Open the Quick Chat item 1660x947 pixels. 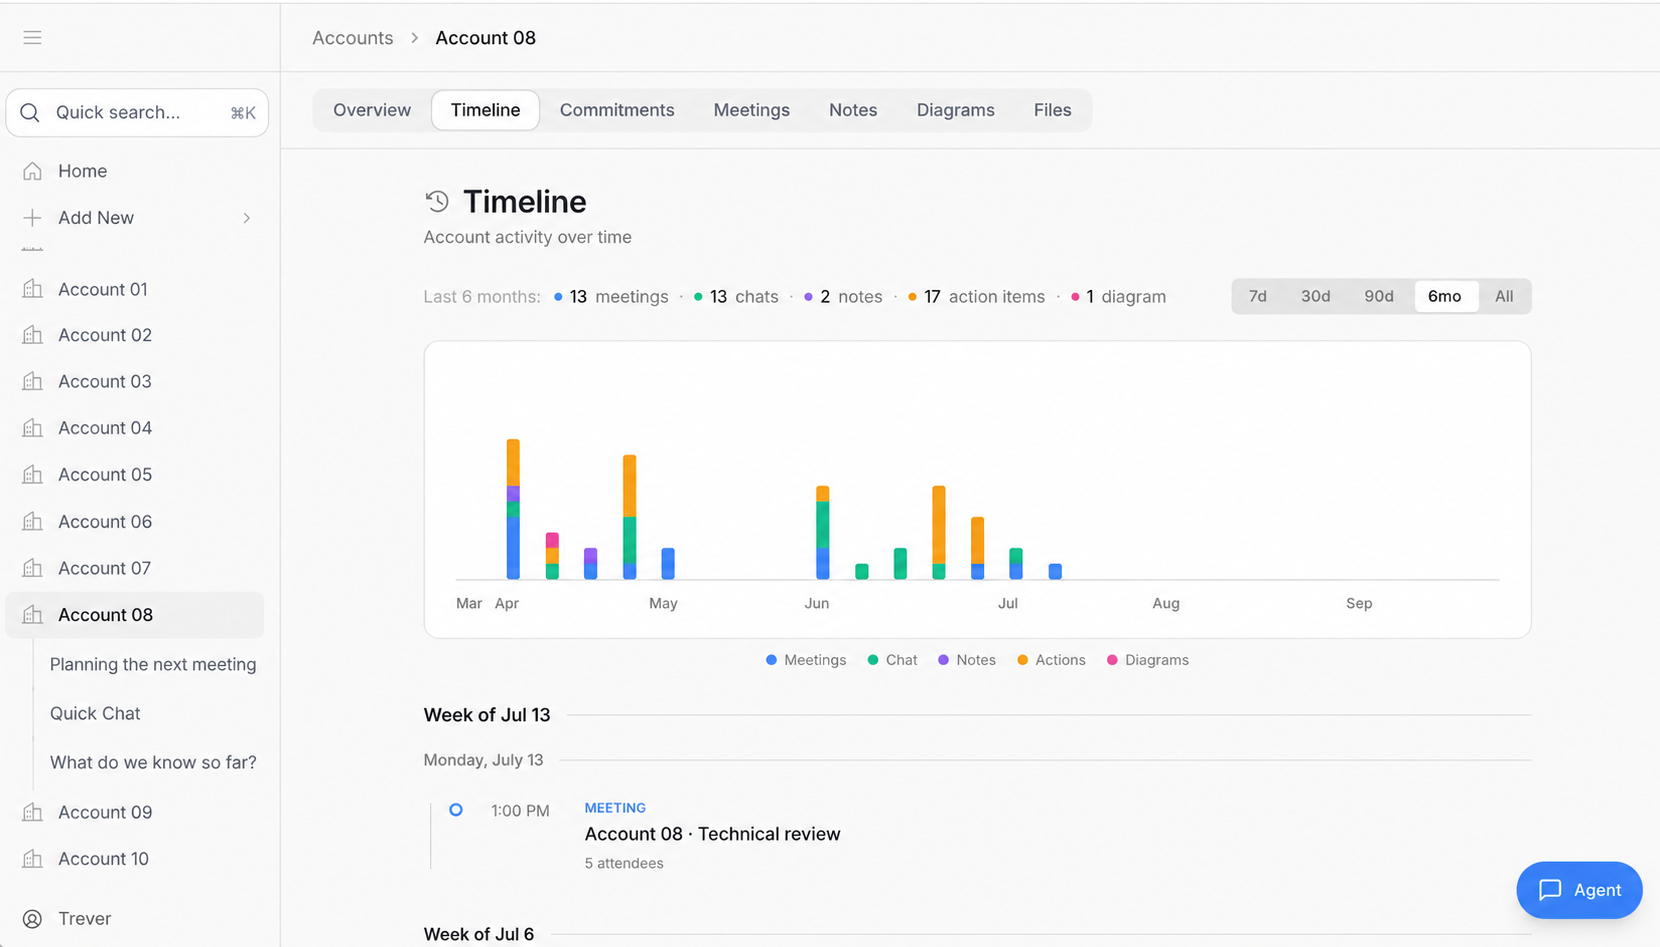click(x=95, y=713)
